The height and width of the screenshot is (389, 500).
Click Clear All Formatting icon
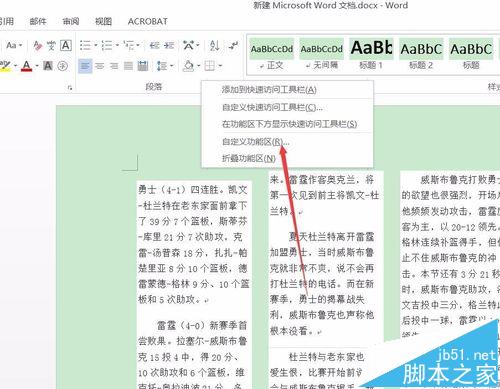pyautogui.click(x=38, y=45)
